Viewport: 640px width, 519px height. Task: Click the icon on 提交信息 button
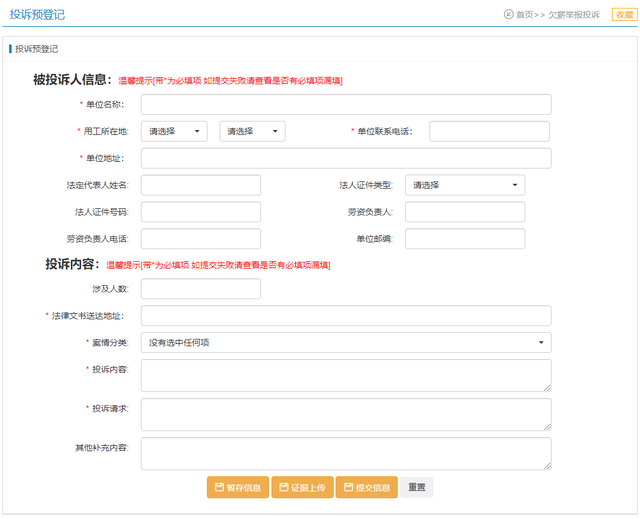[x=348, y=487]
